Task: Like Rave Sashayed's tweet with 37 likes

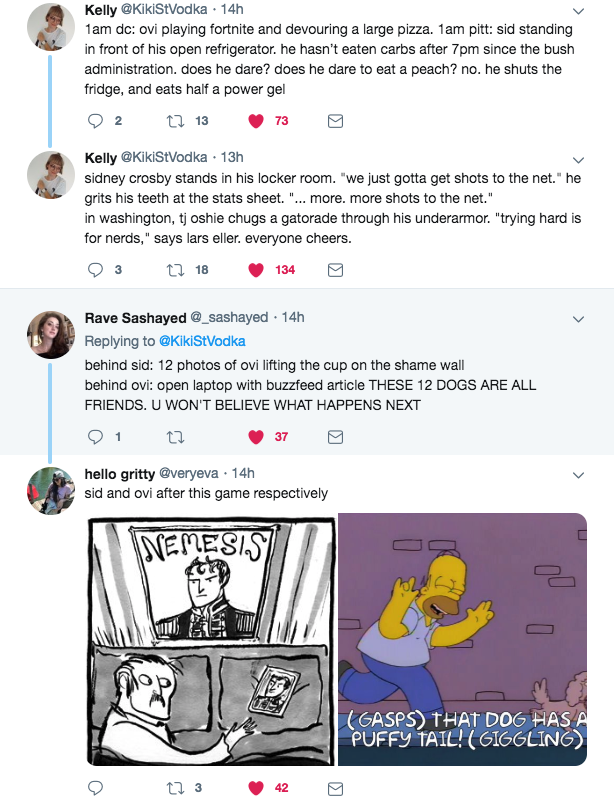Action: tap(255, 436)
